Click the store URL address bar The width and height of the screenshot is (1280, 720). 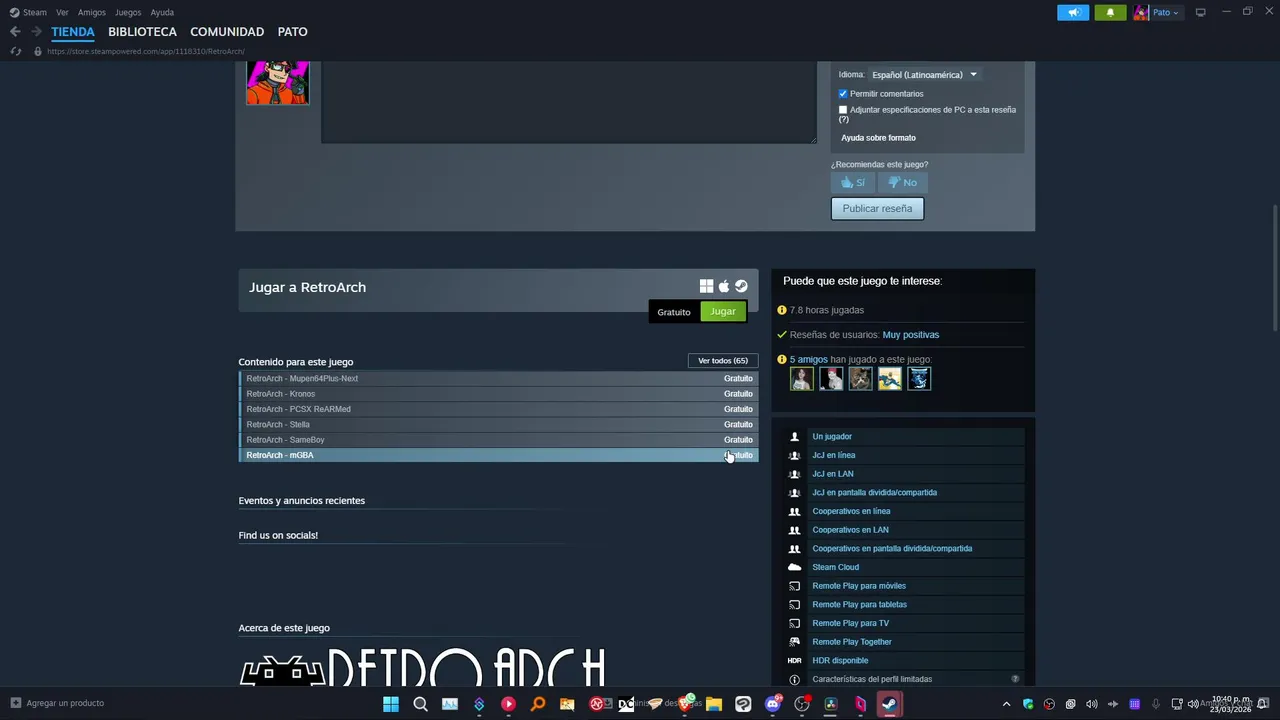[145, 51]
